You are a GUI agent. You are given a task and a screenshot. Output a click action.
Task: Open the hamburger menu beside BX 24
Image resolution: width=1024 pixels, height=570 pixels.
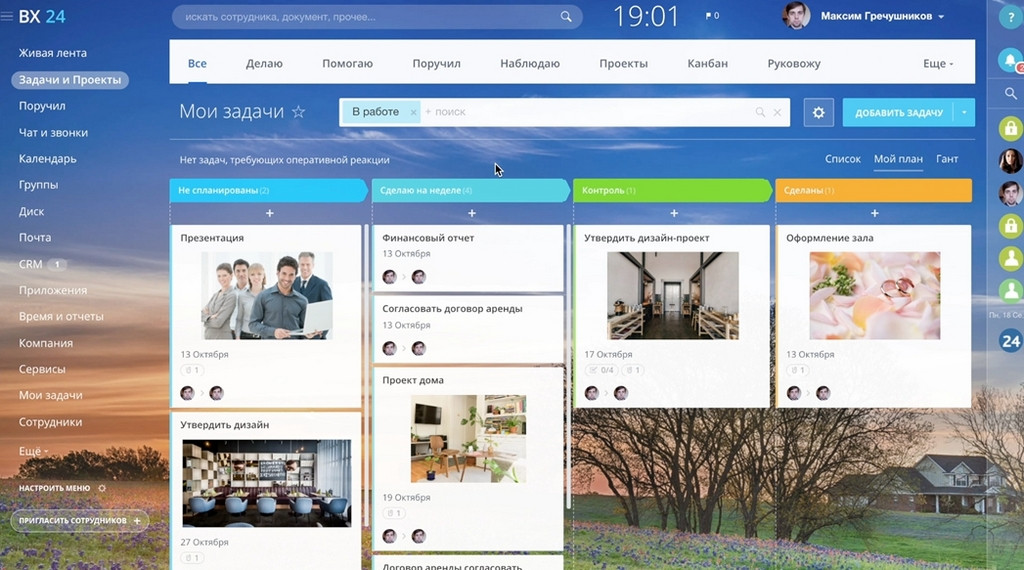coord(7,16)
